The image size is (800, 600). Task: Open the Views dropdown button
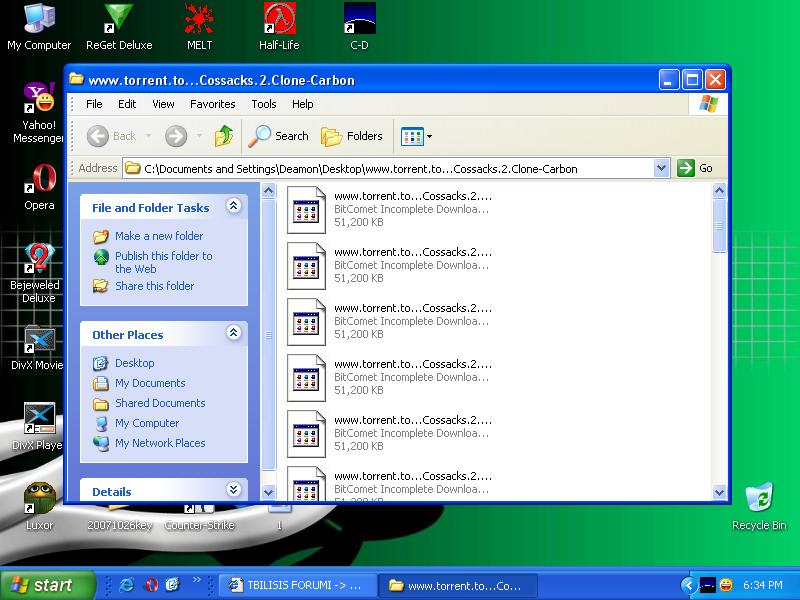tap(416, 136)
